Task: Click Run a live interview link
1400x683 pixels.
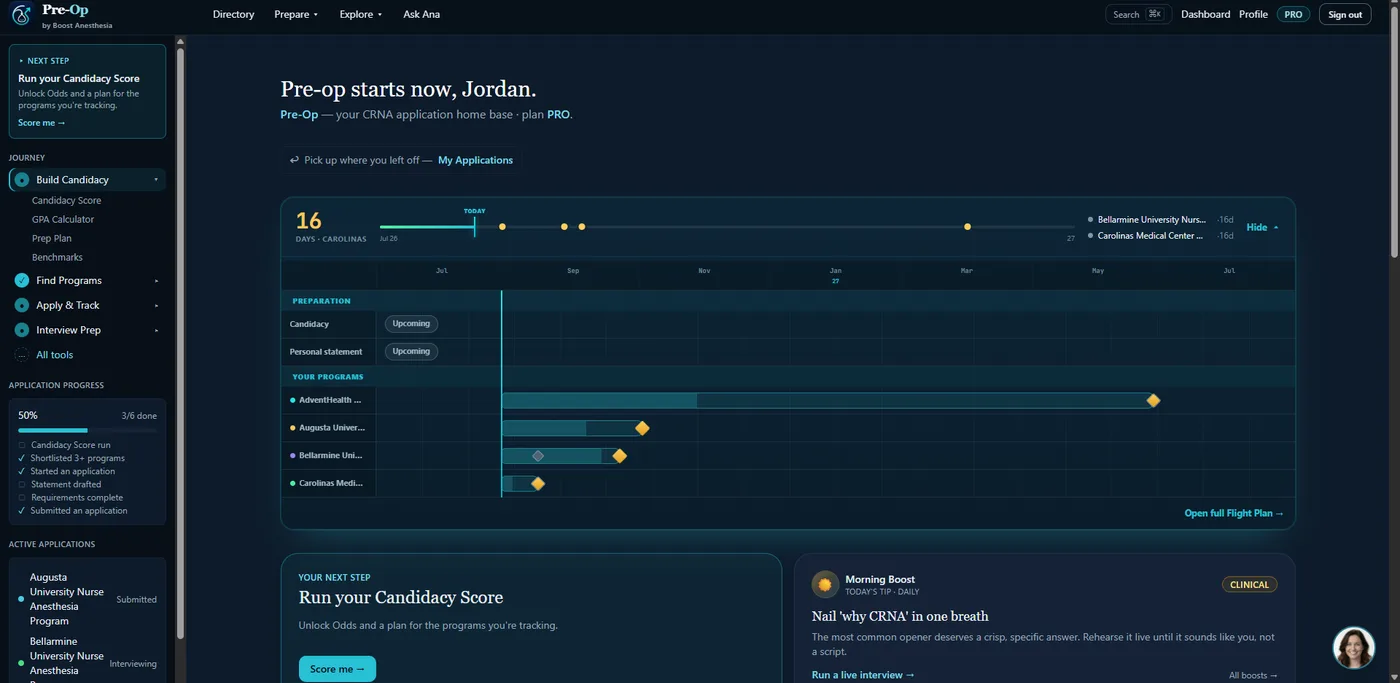Action: [x=863, y=675]
